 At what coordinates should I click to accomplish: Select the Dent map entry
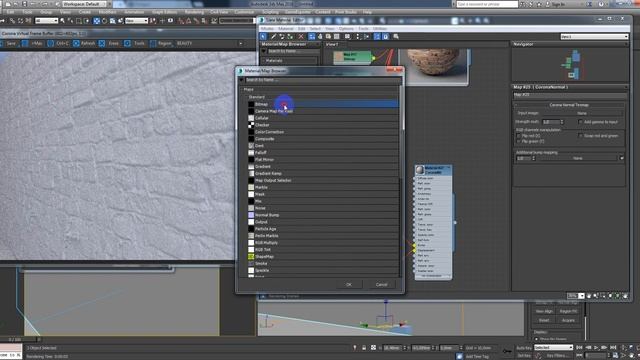coord(322,146)
